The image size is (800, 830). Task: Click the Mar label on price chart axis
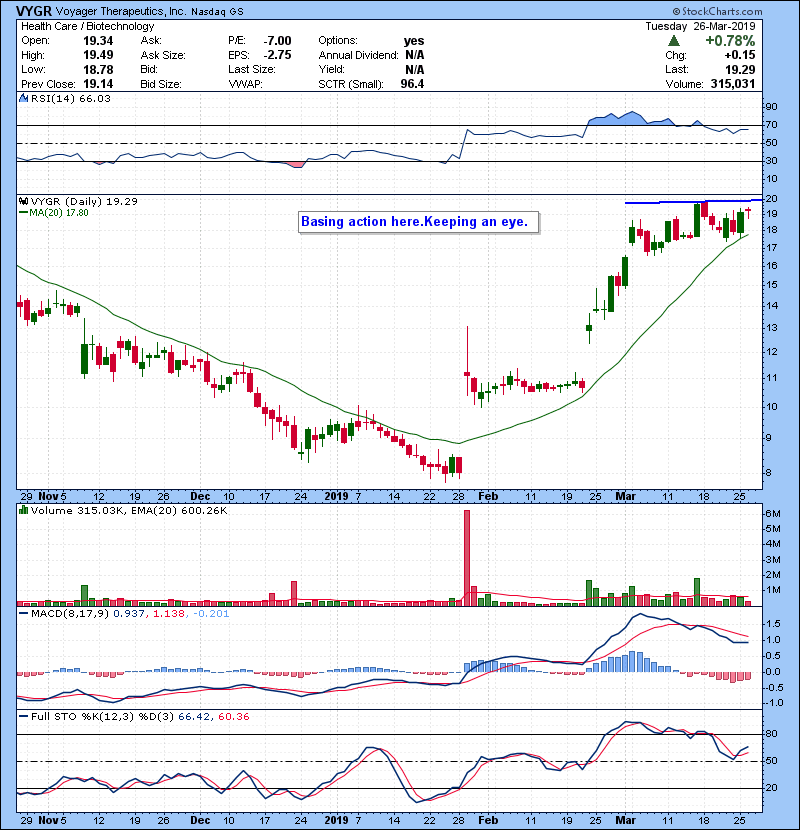(625, 497)
